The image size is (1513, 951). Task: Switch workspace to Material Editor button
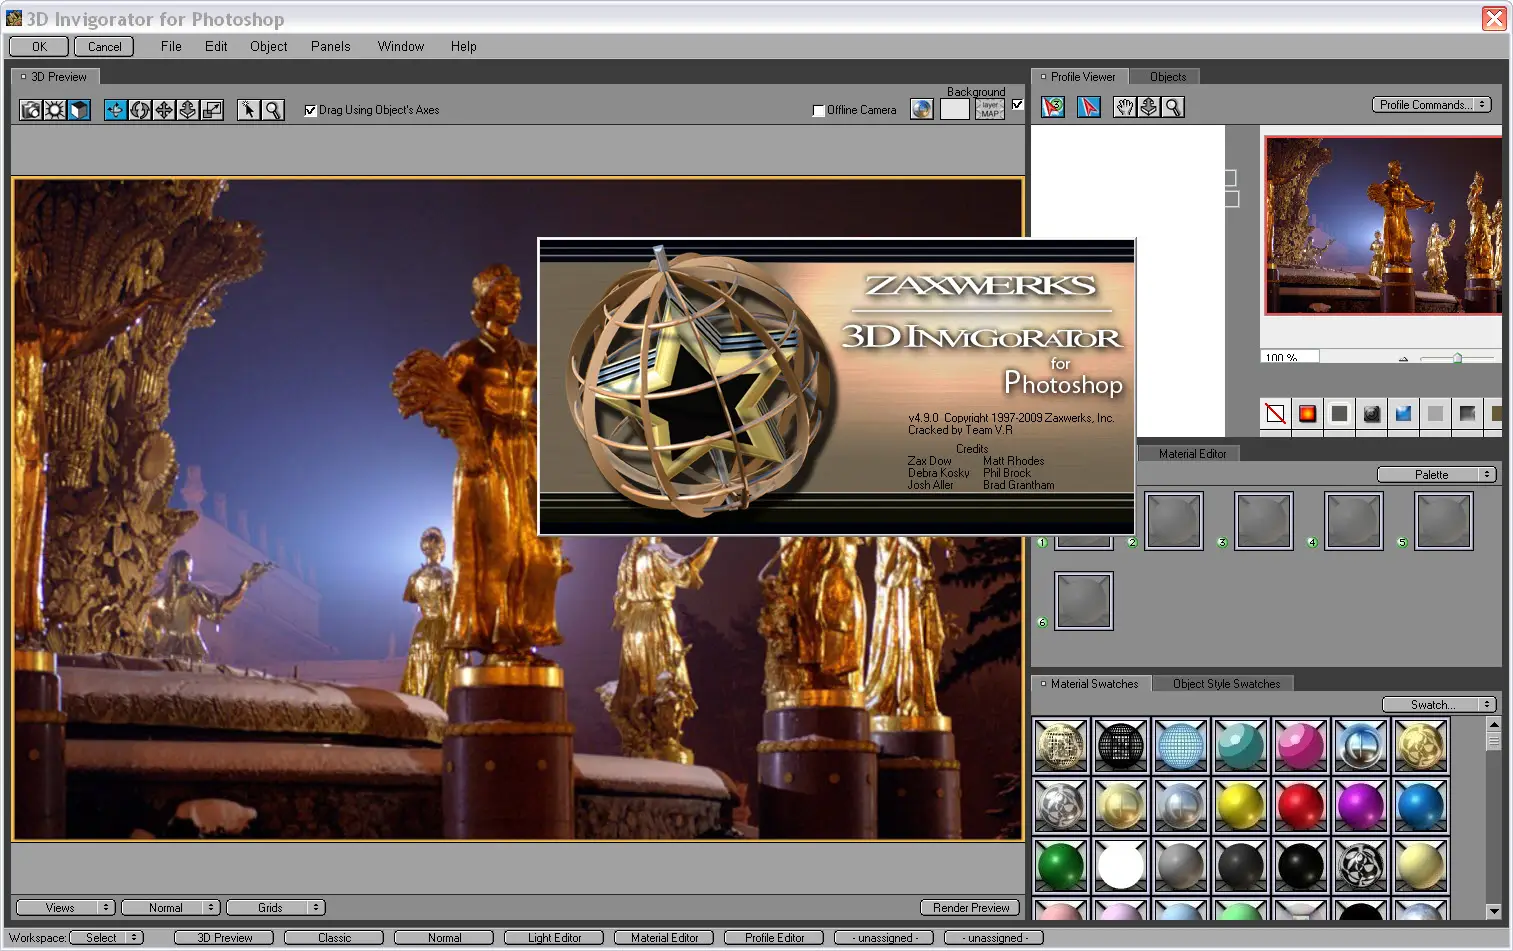(x=664, y=938)
